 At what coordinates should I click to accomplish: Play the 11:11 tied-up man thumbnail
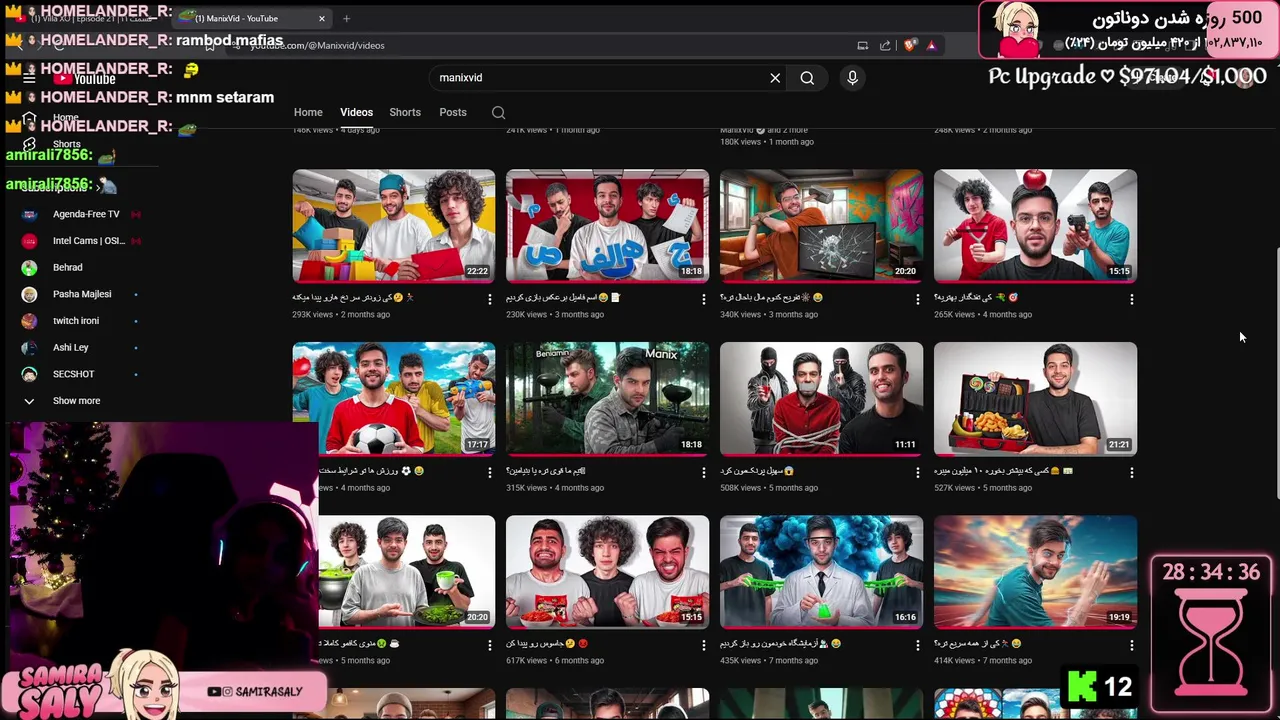pos(821,399)
